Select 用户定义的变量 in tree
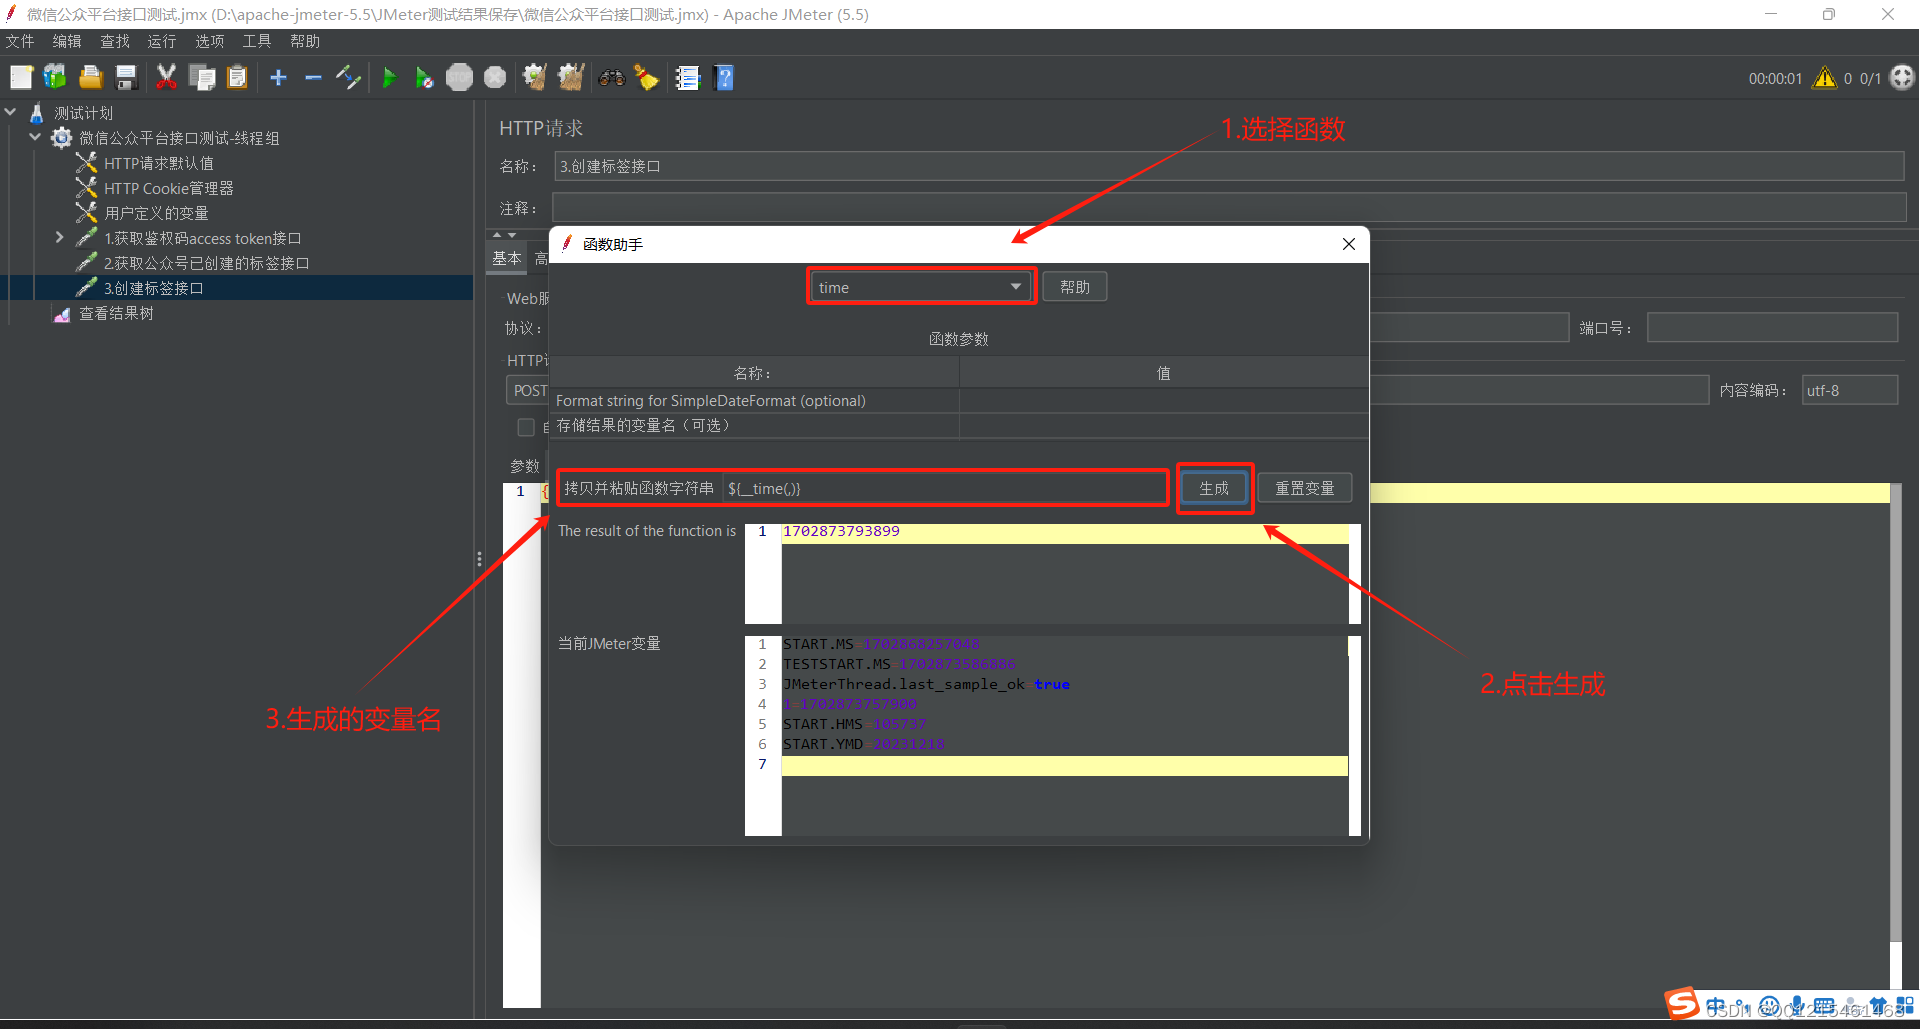The image size is (1920, 1029). pyautogui.click(x=156, y=213)
